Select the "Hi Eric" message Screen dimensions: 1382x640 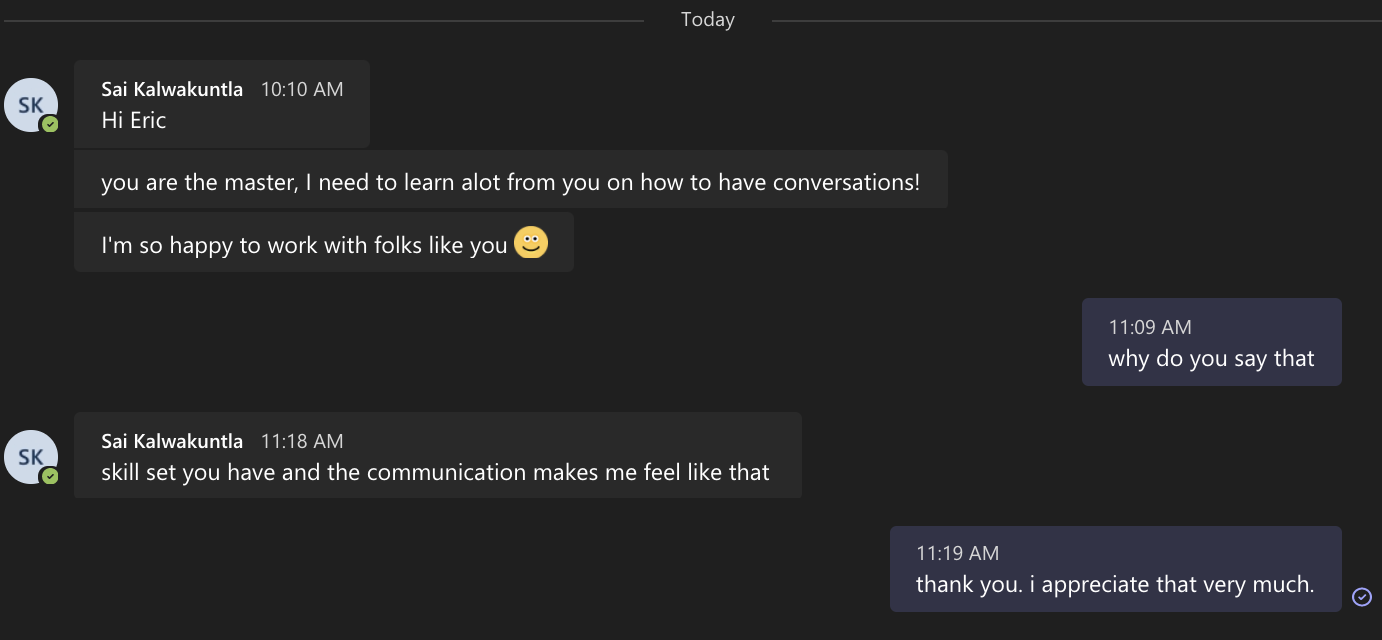pyautogui.click(x=134, y=121)
